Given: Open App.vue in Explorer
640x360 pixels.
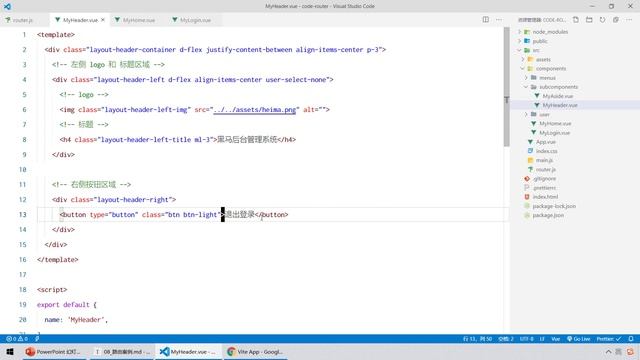Looking at the screenshot, I should [546, 142].
